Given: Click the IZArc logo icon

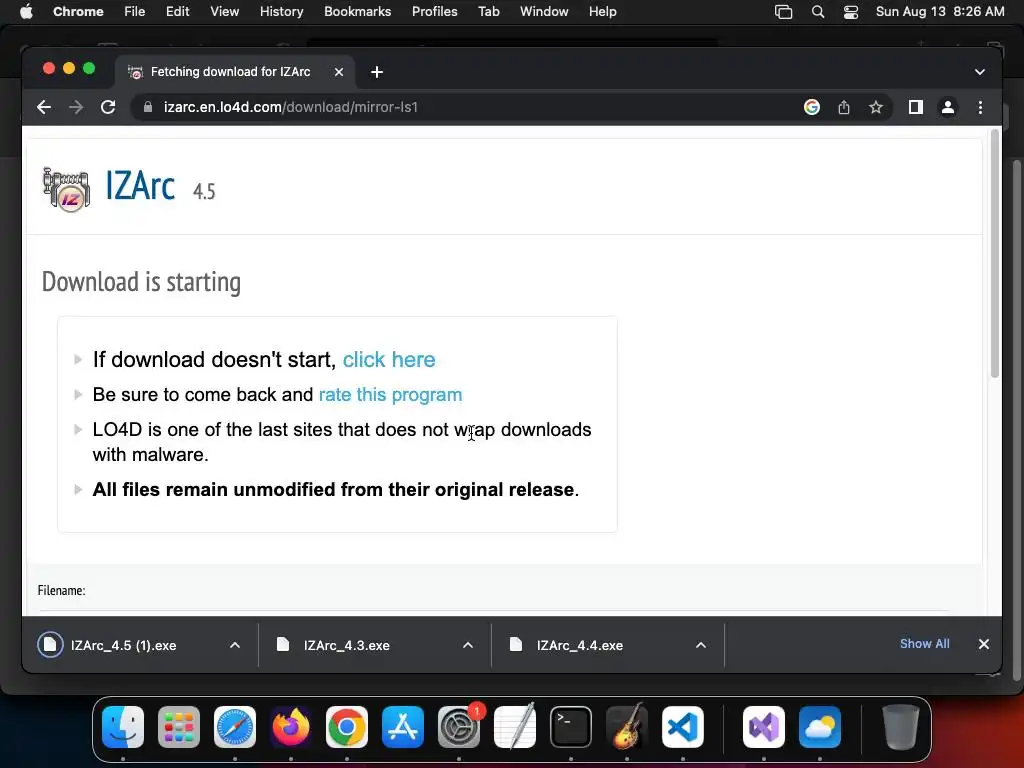Looking at the screenshot, I should 66,189.
